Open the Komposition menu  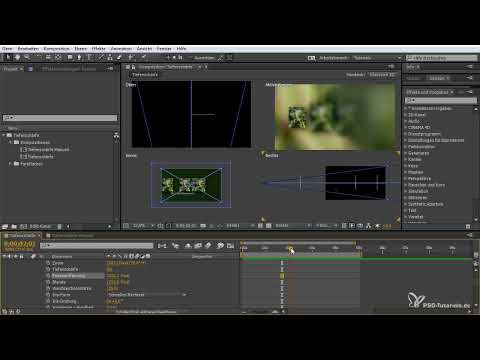tap(56, 49)
